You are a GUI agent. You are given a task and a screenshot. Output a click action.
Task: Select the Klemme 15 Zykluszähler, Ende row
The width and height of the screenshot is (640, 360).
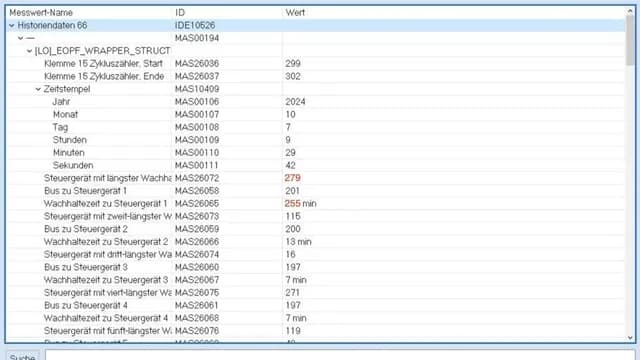[x=316, y=76]
